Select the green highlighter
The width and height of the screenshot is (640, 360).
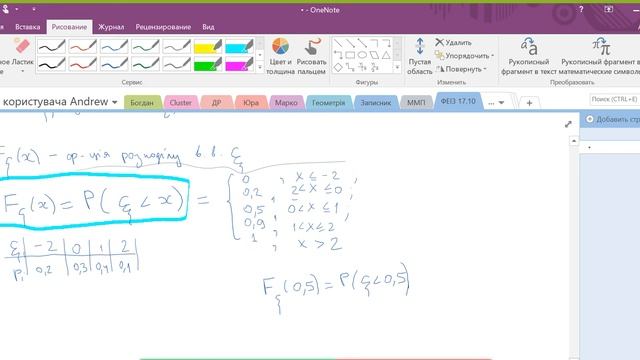tap(208, 64)
